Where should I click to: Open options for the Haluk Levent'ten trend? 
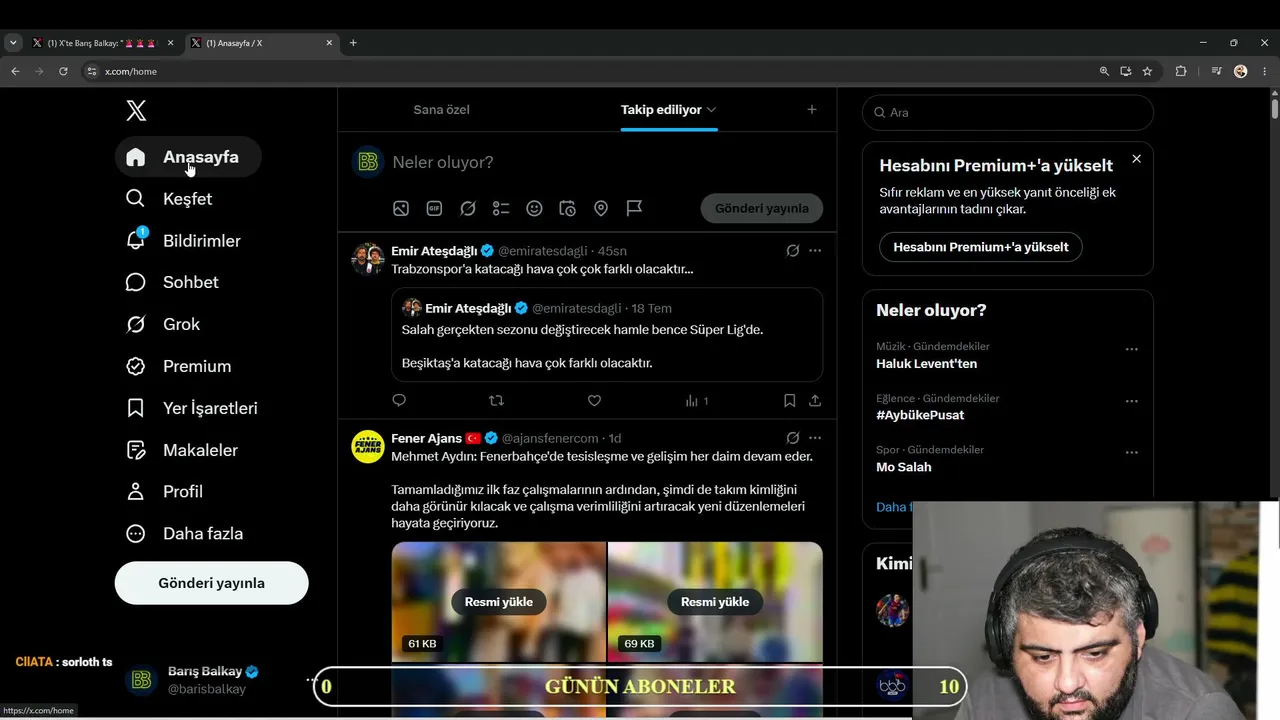pos(1132,349)
